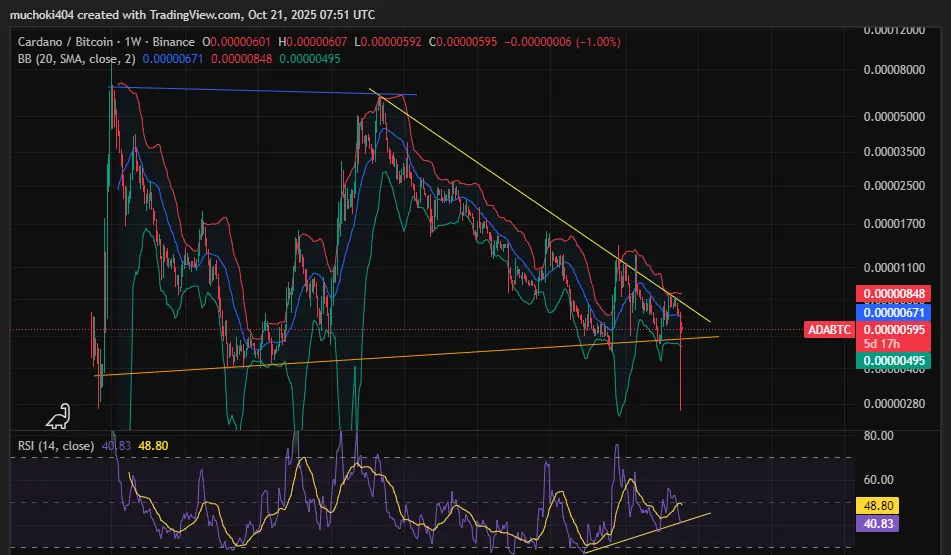
Task: Click the yellow 48.80 RSI scale tag
Action: coord(878,505)
